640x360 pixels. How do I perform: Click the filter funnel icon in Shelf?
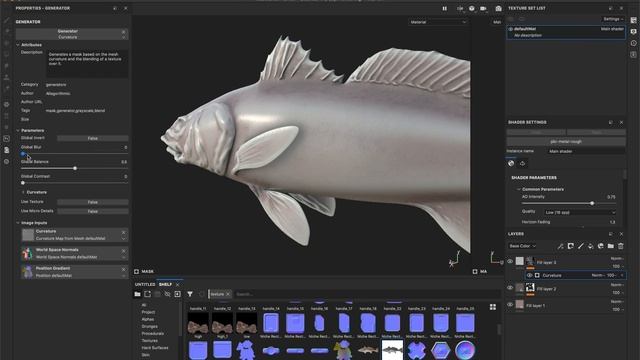(190, 294)
